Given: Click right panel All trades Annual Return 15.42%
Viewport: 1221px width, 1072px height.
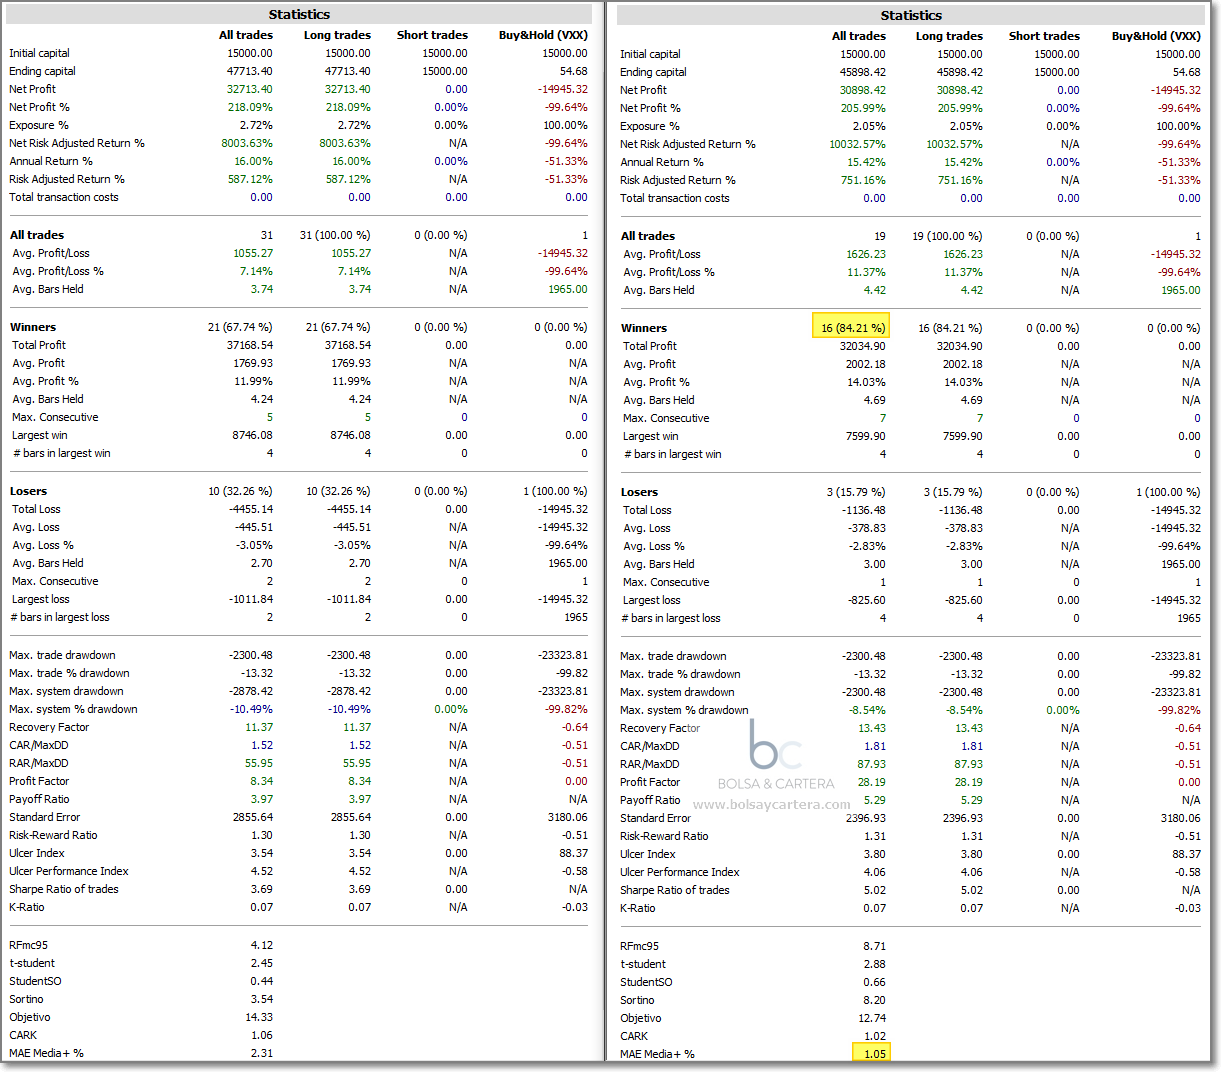Looking at the screenshot, I should point(867,162).
